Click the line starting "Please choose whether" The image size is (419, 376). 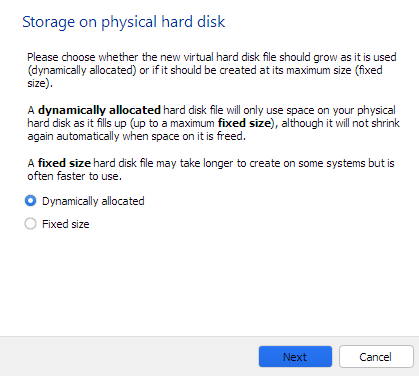click(212, 57)
